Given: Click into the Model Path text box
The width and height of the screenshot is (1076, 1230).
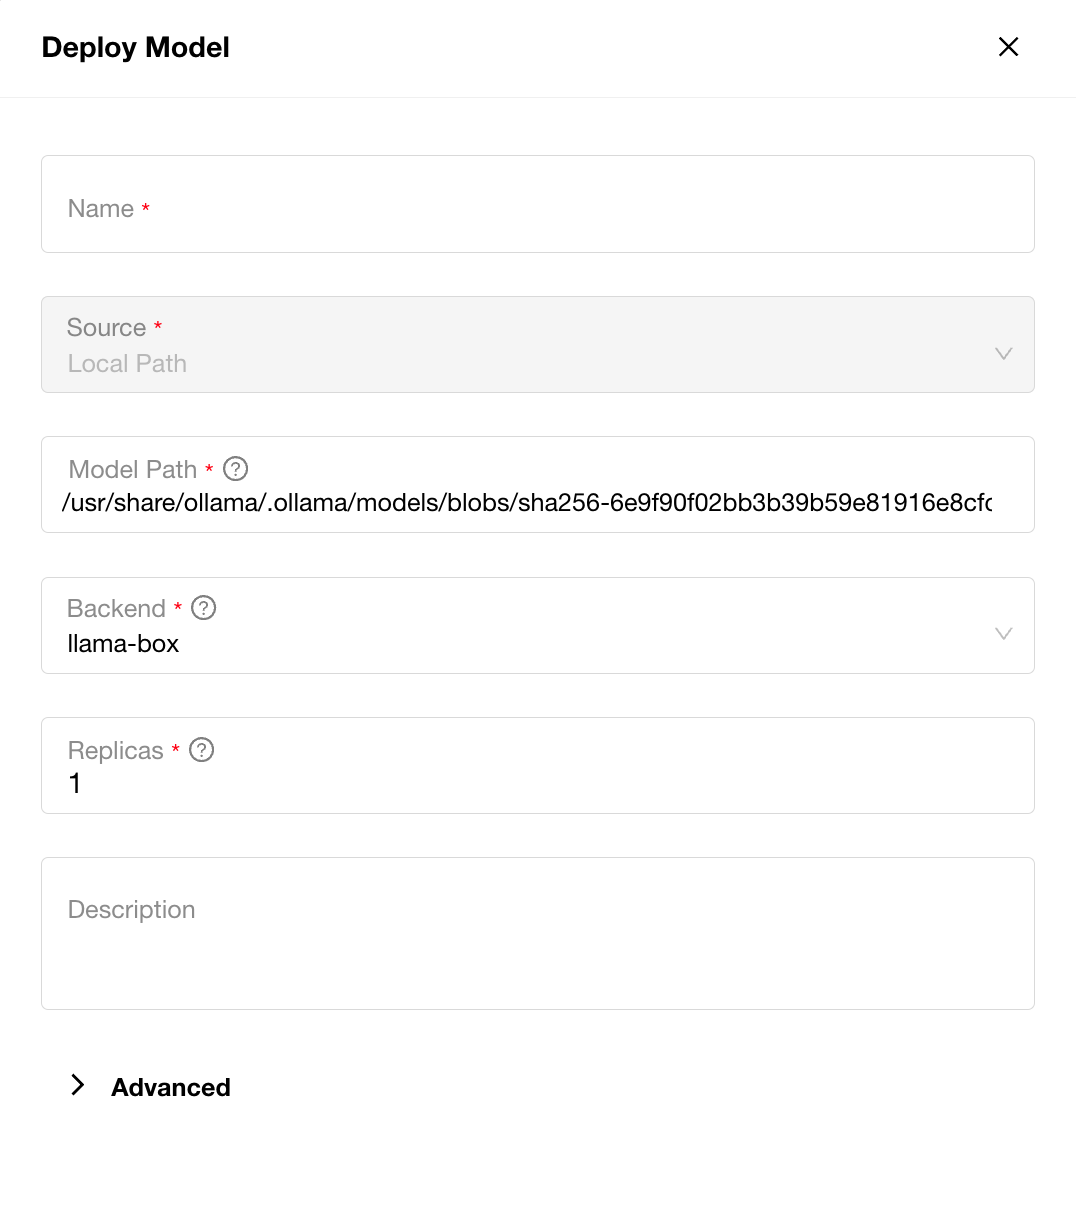Looking at the screenshot, I should pyautogui.click(x=526, y=502).
